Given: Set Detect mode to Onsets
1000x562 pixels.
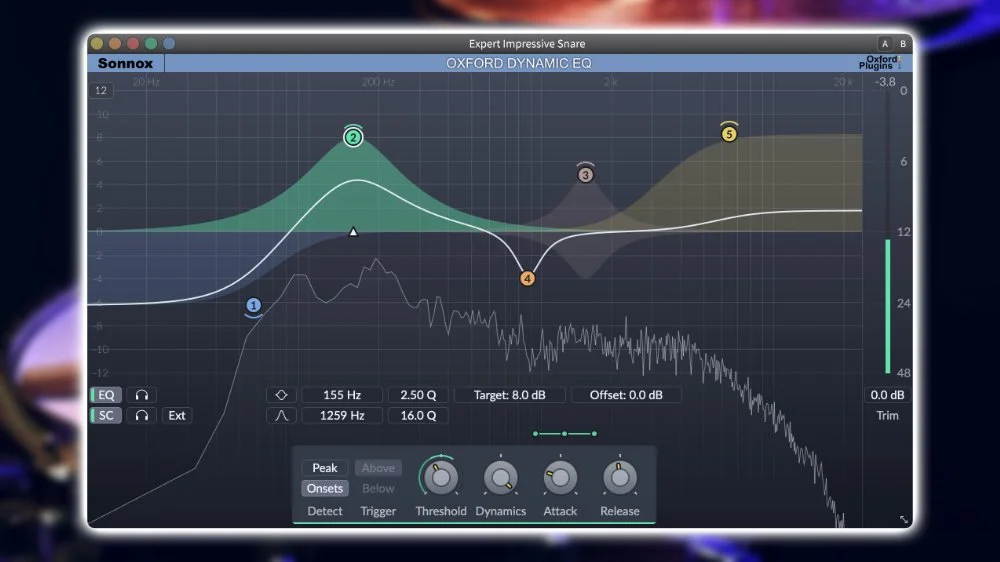Looking at the screenshot, I should click(x=325, y=488).
